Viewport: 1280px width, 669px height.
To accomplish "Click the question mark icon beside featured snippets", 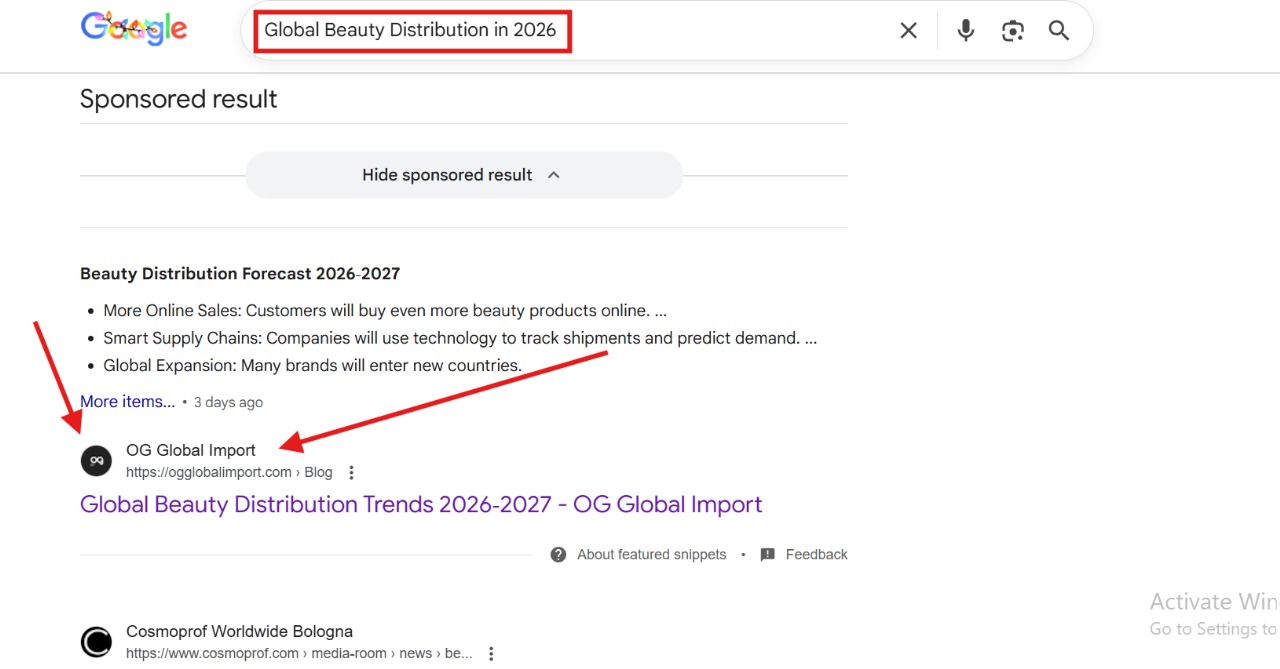I will (558, 555).
